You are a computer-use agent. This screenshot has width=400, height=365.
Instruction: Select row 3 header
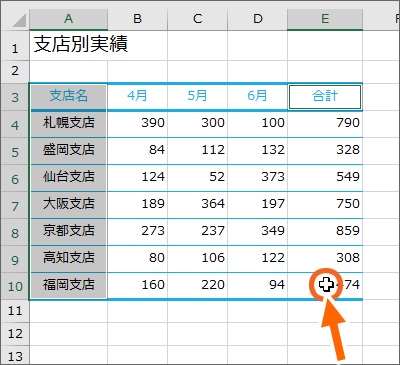[15, 97]
